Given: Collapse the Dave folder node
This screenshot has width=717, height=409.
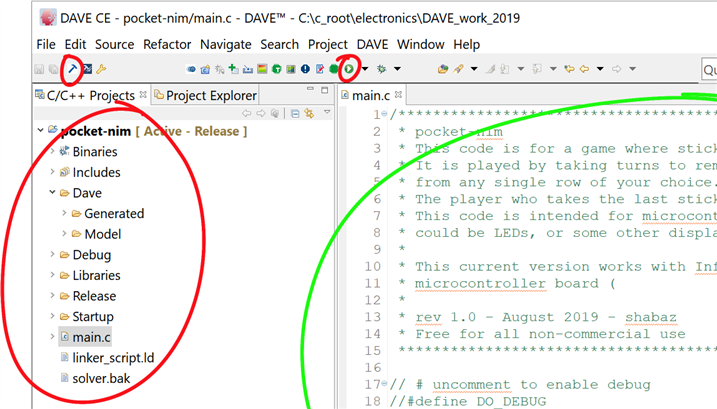Looking at the screenshot, I should pyautogui.click(x=52, y=192).
